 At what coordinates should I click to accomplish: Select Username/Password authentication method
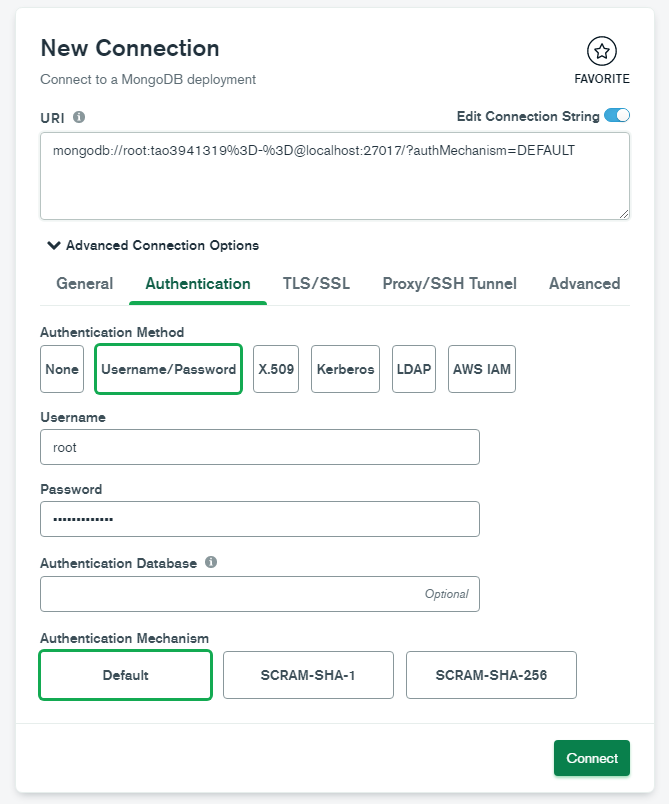tap(169, 369)
